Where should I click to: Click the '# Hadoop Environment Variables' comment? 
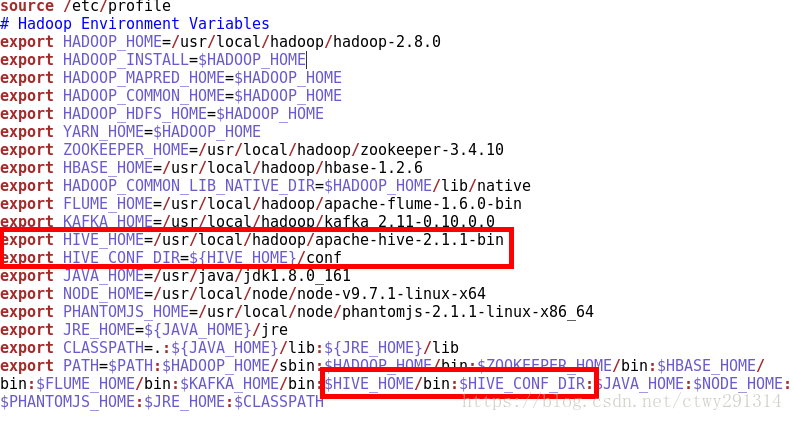click(135, 24)
